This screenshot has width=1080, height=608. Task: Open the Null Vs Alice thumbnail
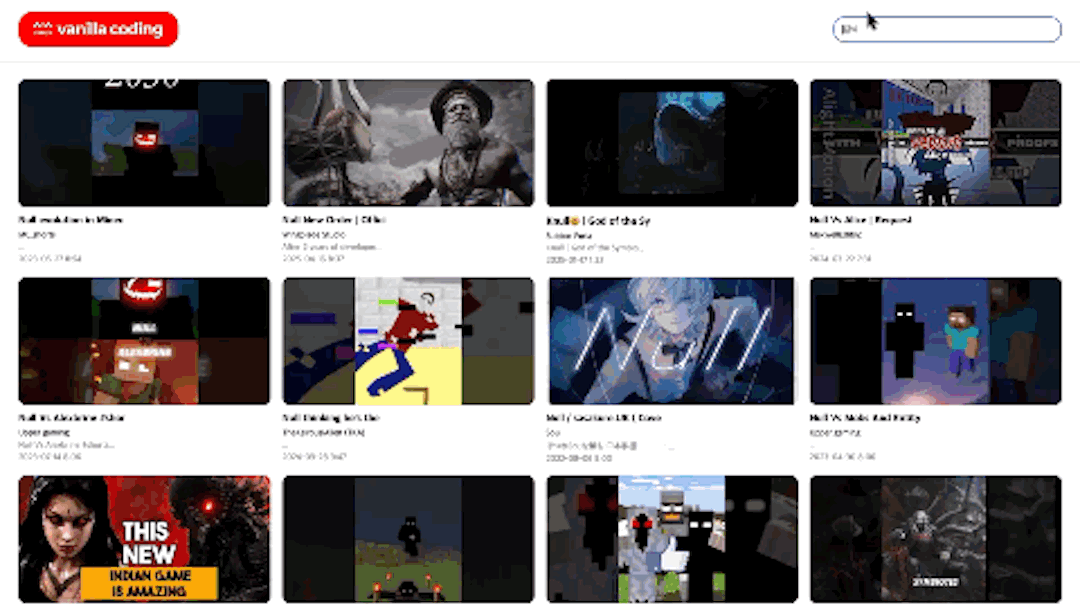[935, 143]
